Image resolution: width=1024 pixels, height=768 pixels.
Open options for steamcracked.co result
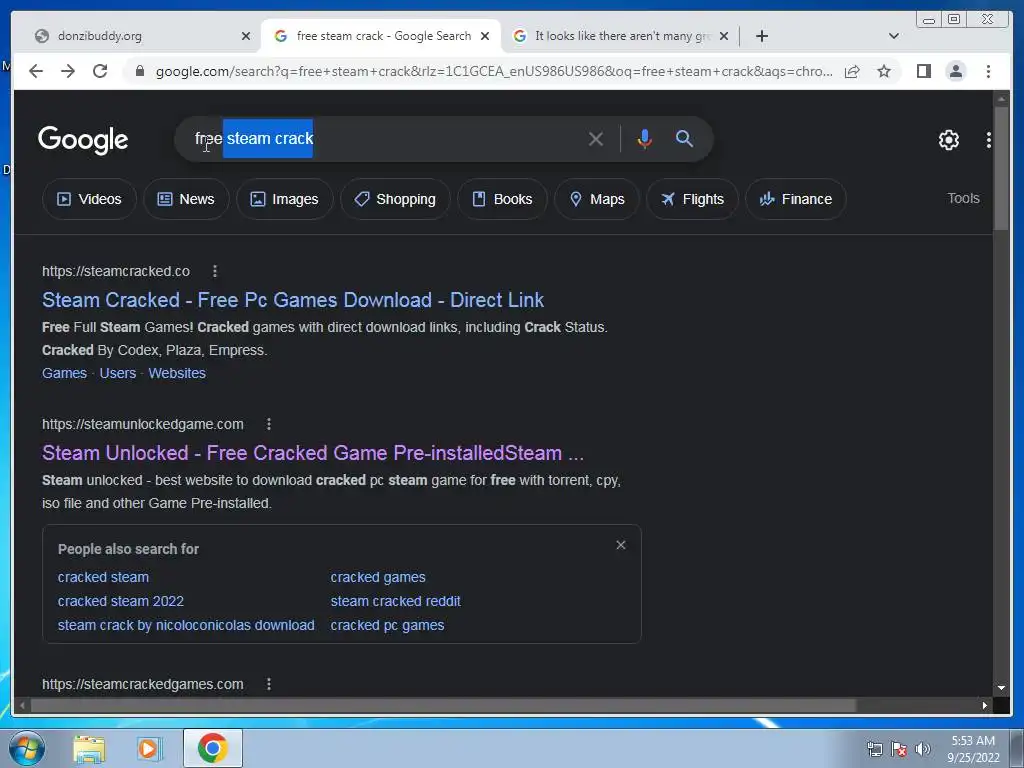[215, 271]
